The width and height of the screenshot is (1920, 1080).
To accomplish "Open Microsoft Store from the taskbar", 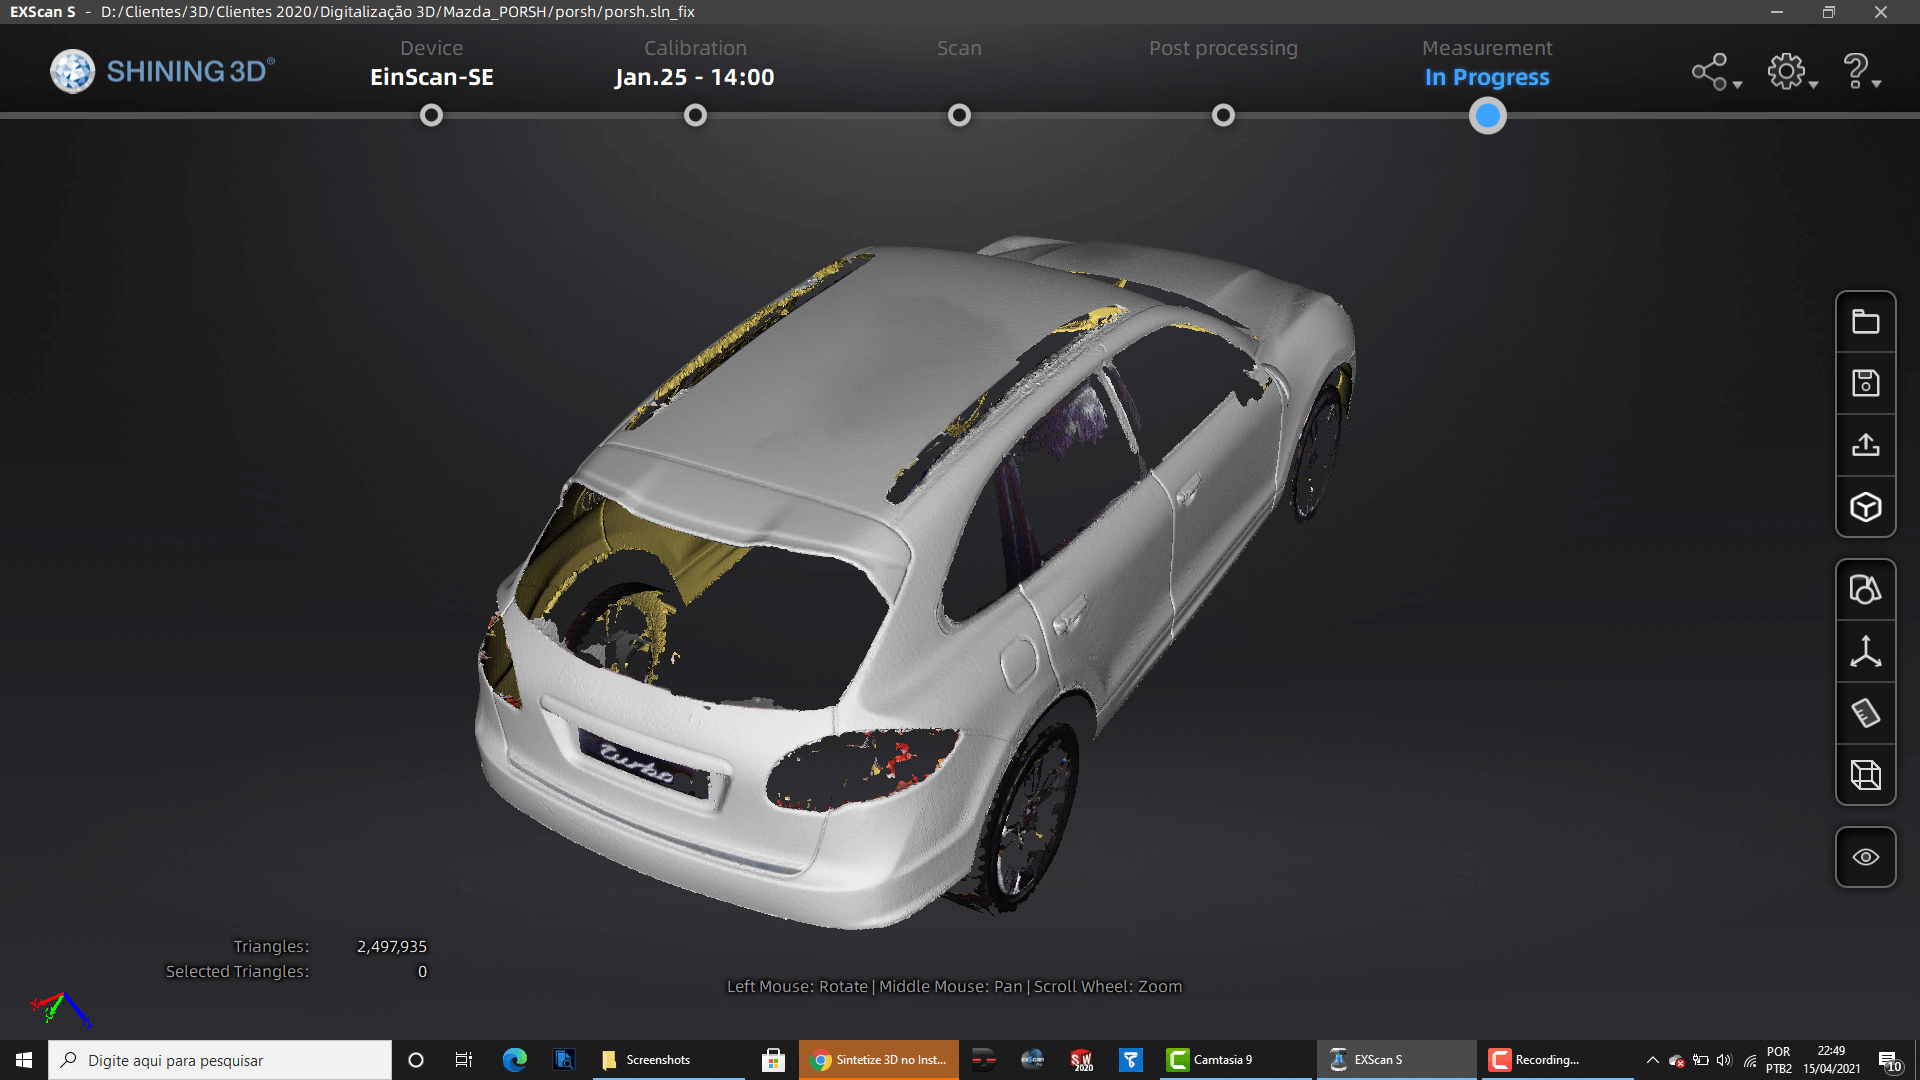I will 773,1060.
